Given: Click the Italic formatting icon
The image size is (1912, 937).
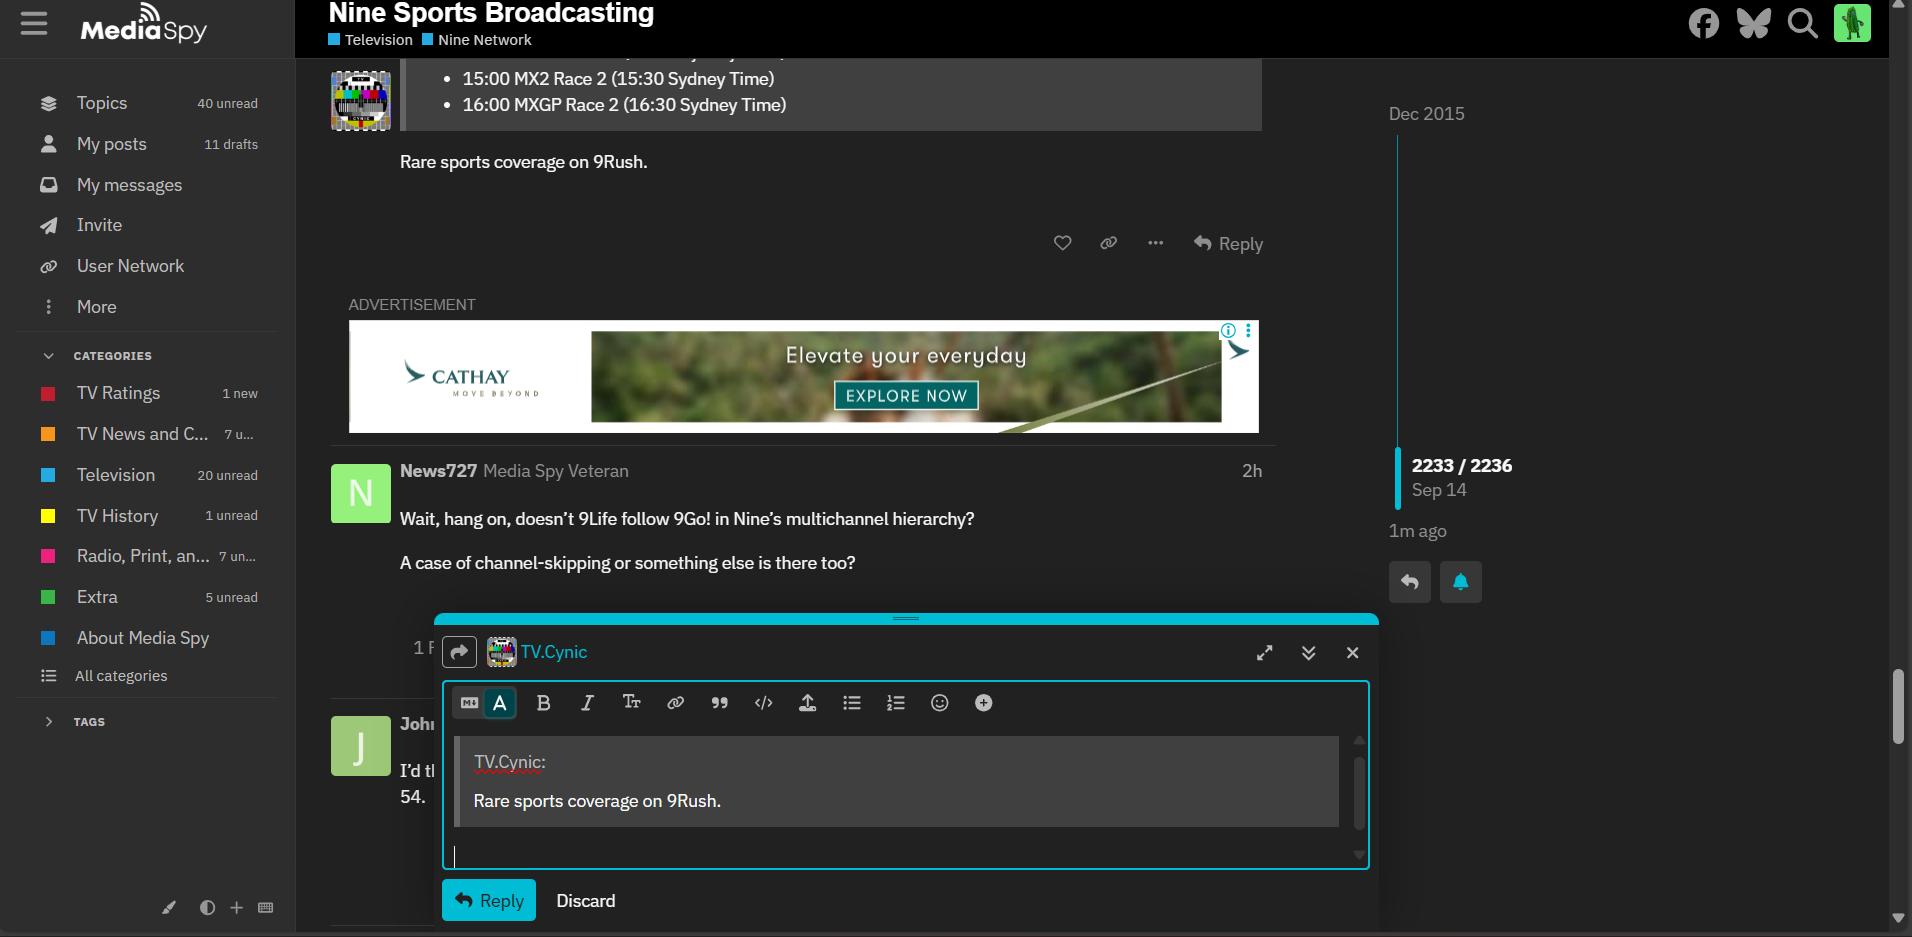Looking at the screenshot, I should pos(587,703).
